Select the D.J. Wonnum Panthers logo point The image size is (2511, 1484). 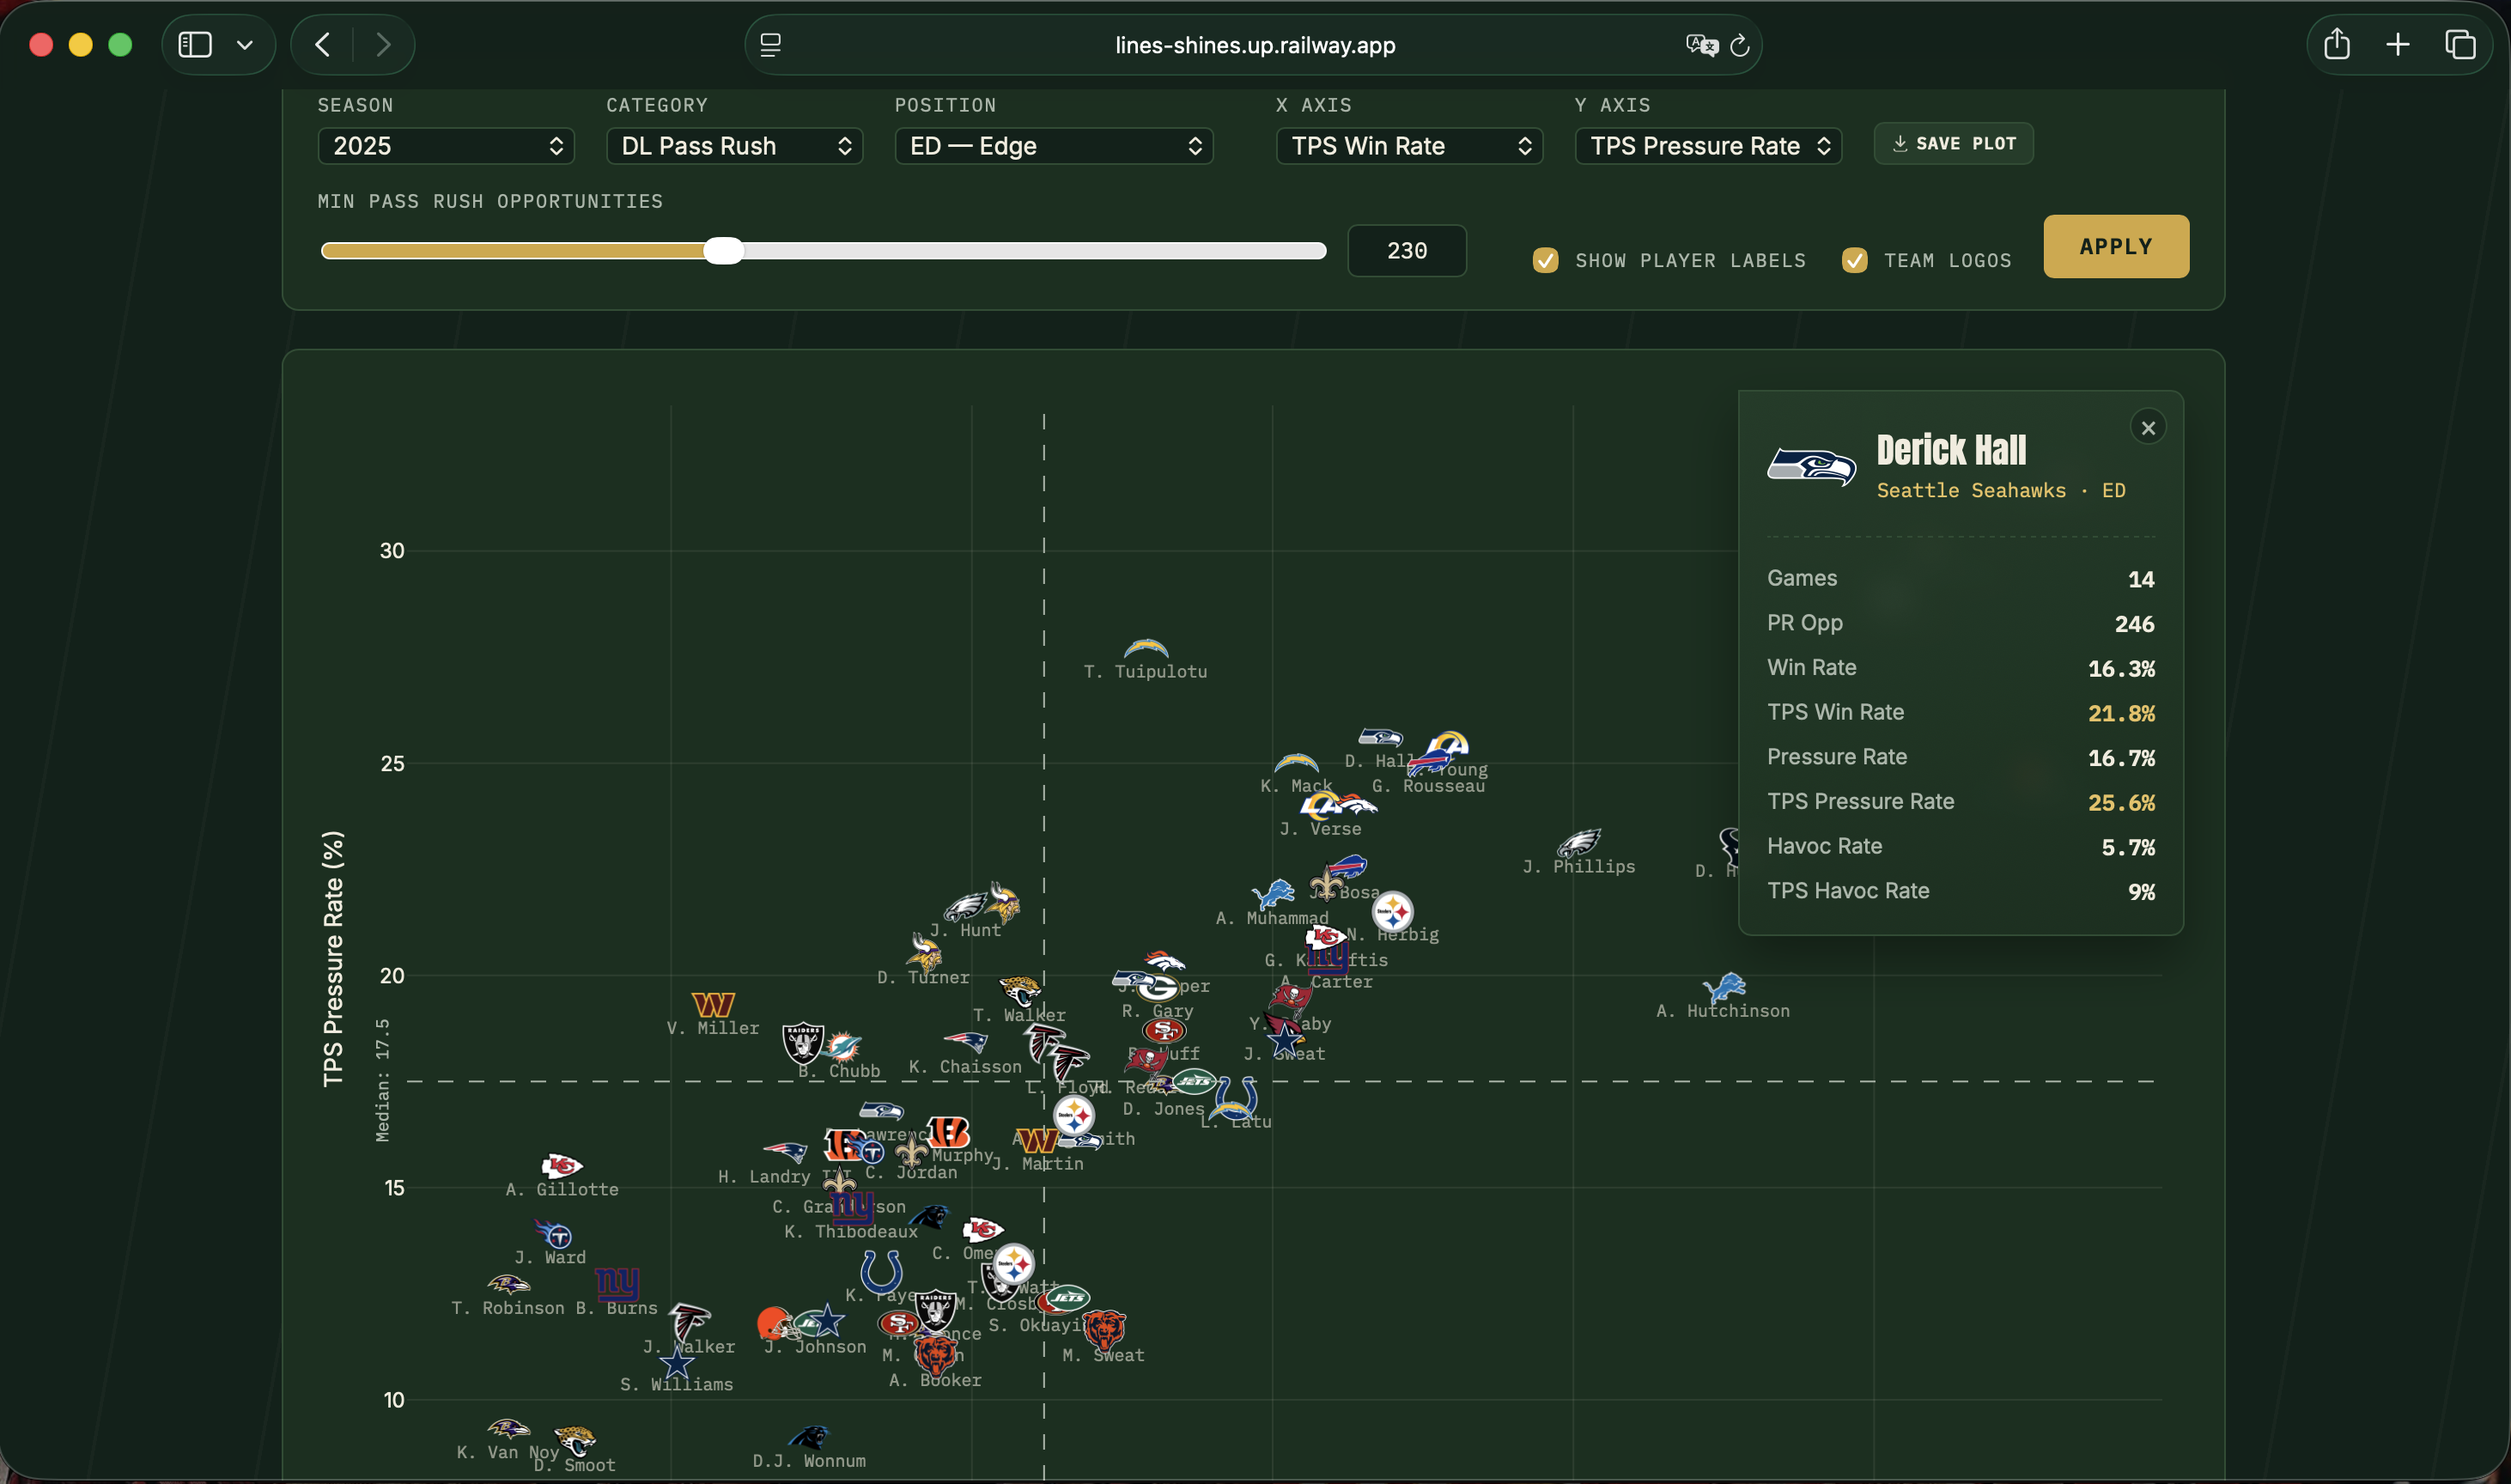coord(809,1437)
